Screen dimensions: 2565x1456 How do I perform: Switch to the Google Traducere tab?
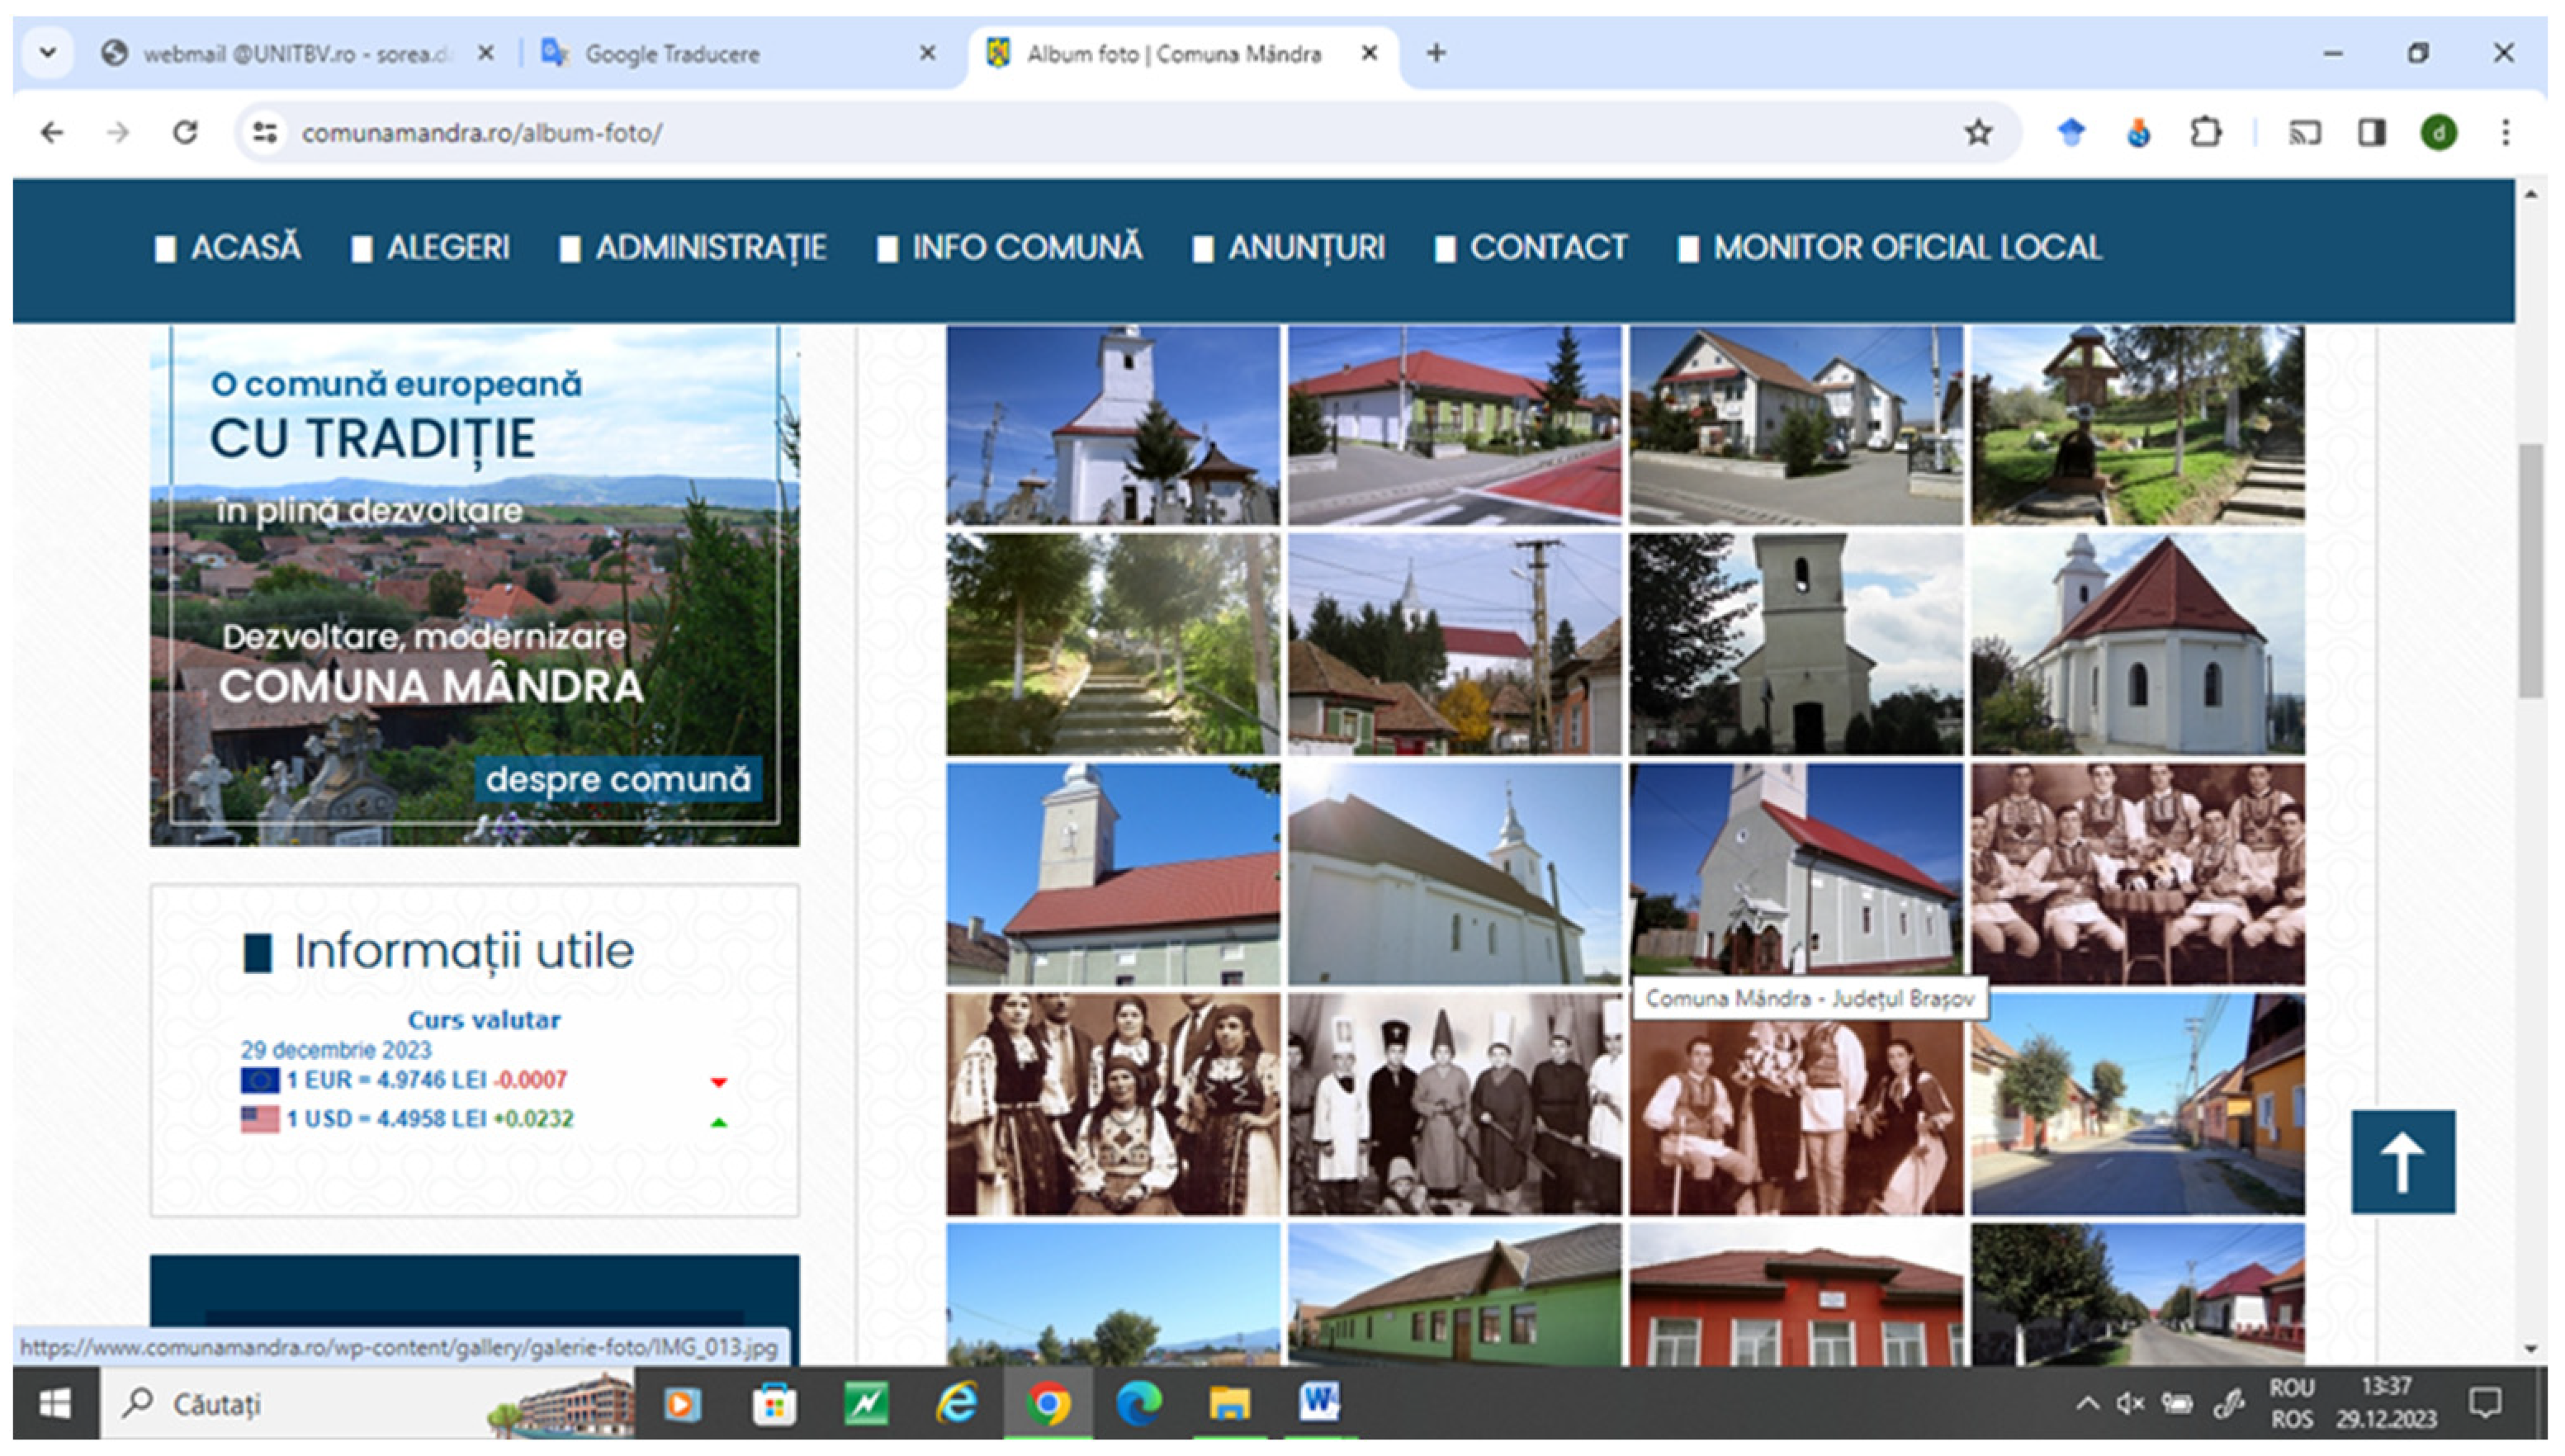[x=672, y=54]
